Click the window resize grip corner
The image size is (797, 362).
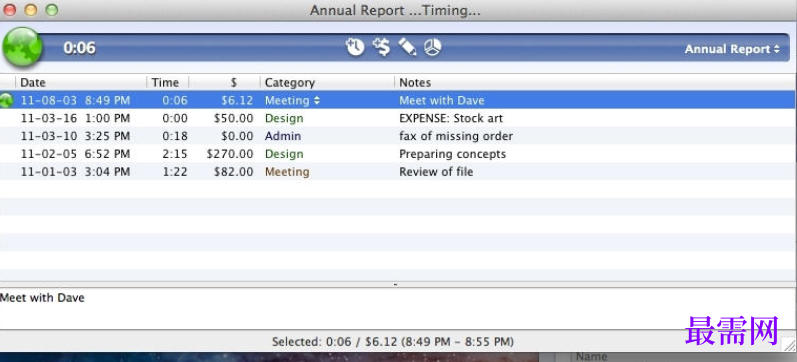[789, 346]
